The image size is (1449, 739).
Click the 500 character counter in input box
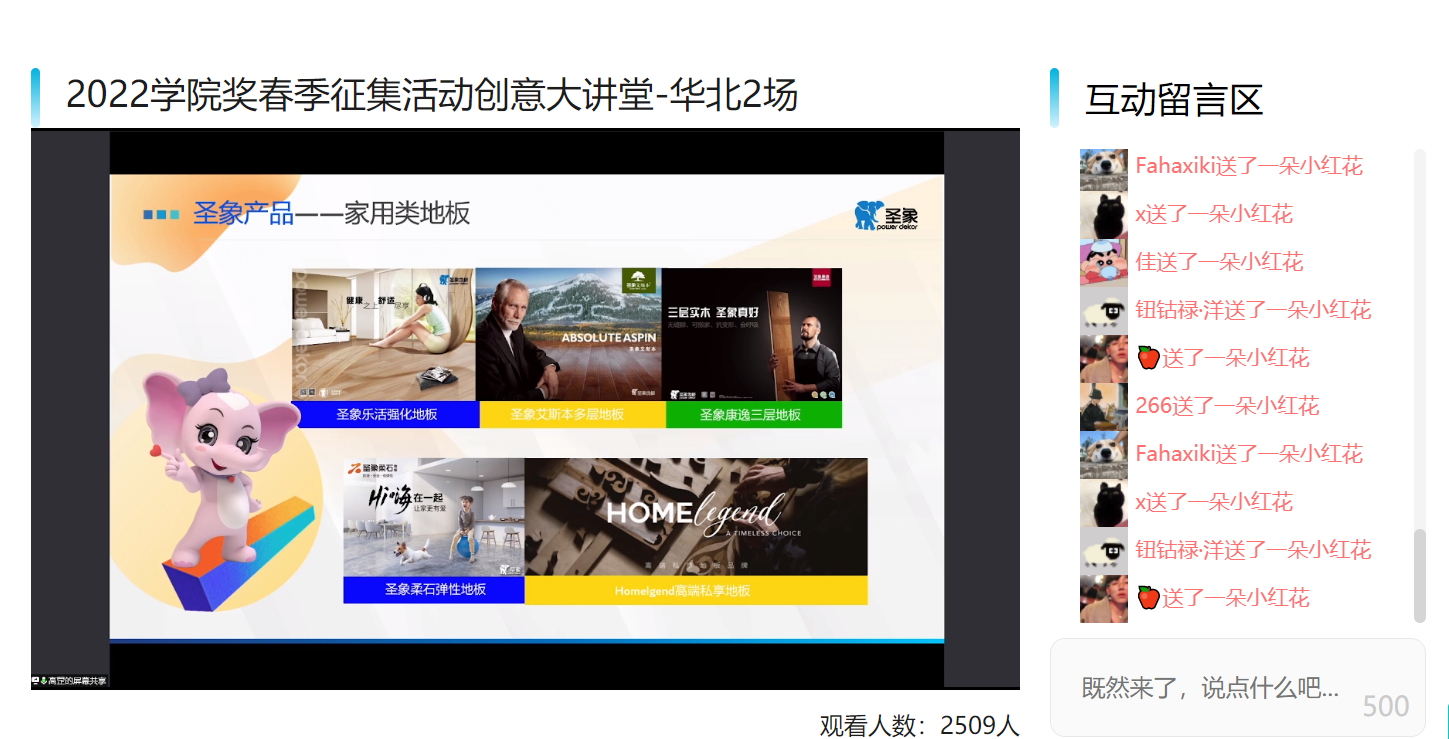tap(1386, 706)
